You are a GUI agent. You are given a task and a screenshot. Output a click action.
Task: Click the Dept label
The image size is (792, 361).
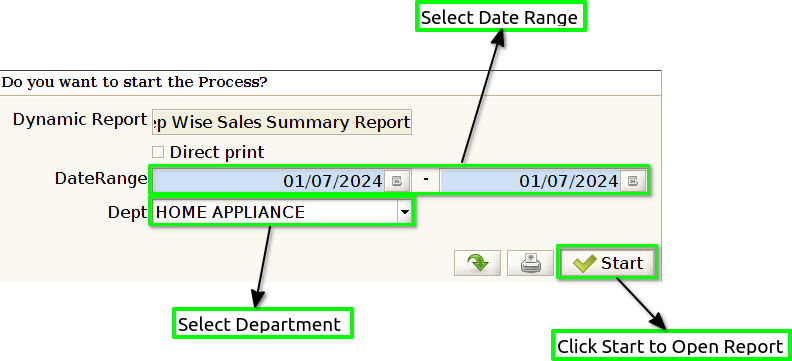coord(127,213)
